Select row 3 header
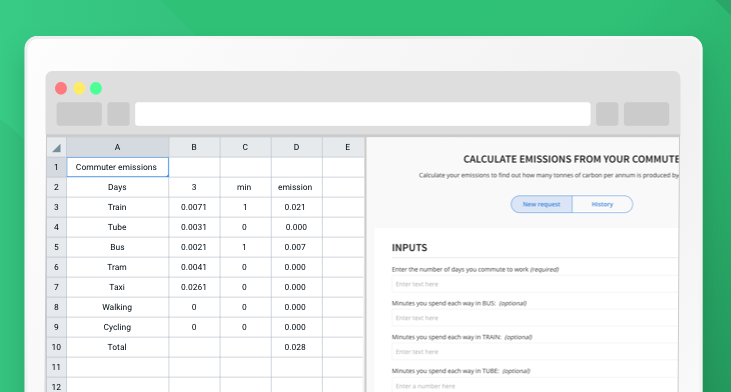This screenshot has width=731, height=392. pos(56,207)
